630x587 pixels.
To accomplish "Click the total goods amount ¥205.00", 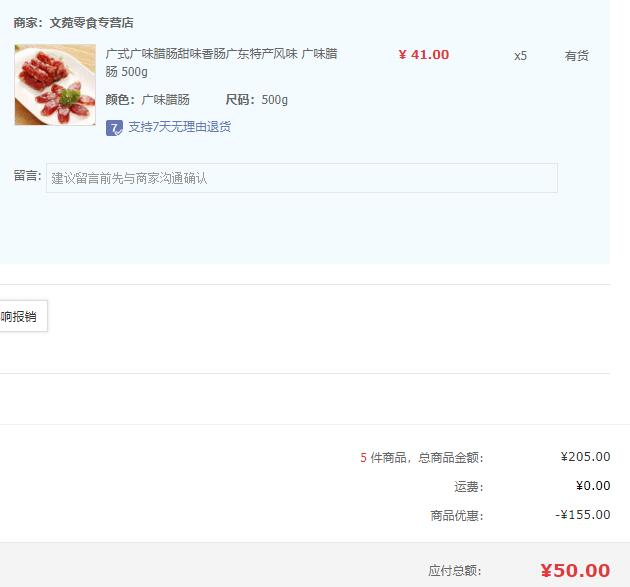I will click(585, 457).
